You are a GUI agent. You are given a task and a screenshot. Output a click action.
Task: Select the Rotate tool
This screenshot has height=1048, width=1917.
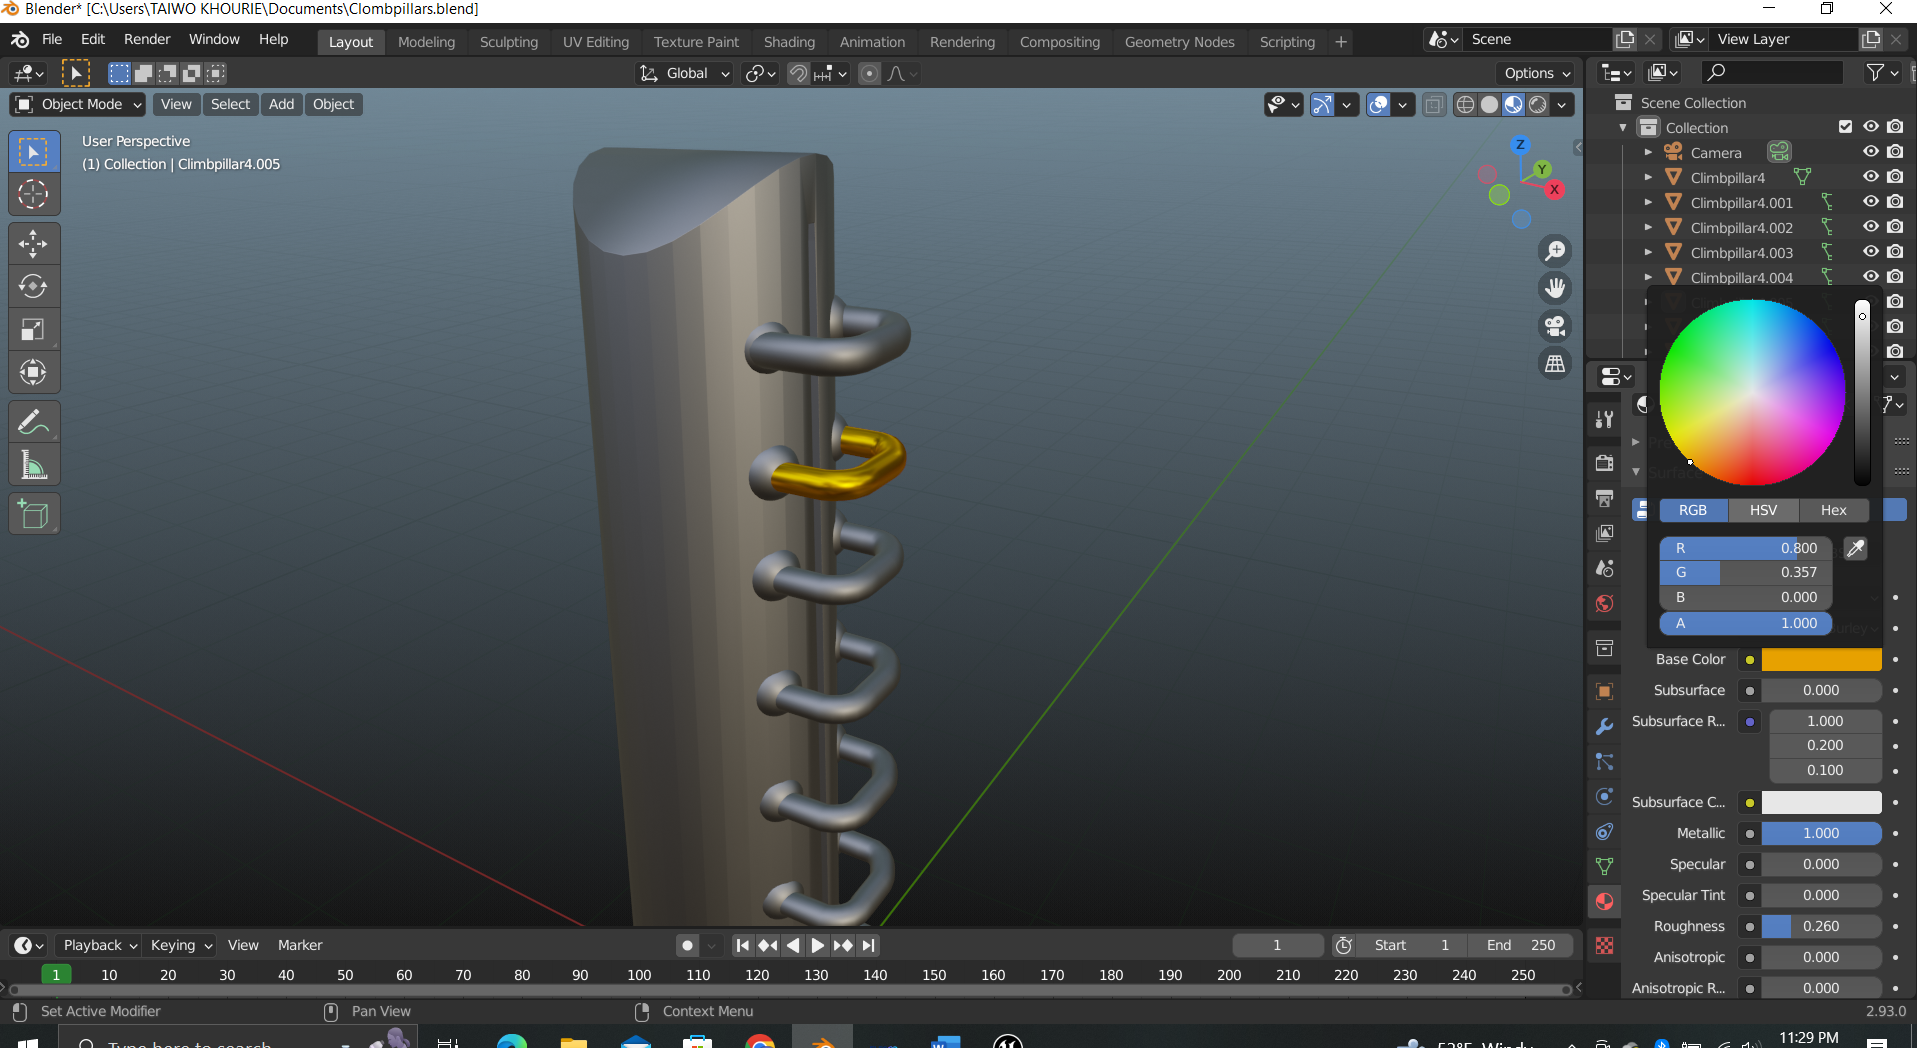click(x=34, y=287)
